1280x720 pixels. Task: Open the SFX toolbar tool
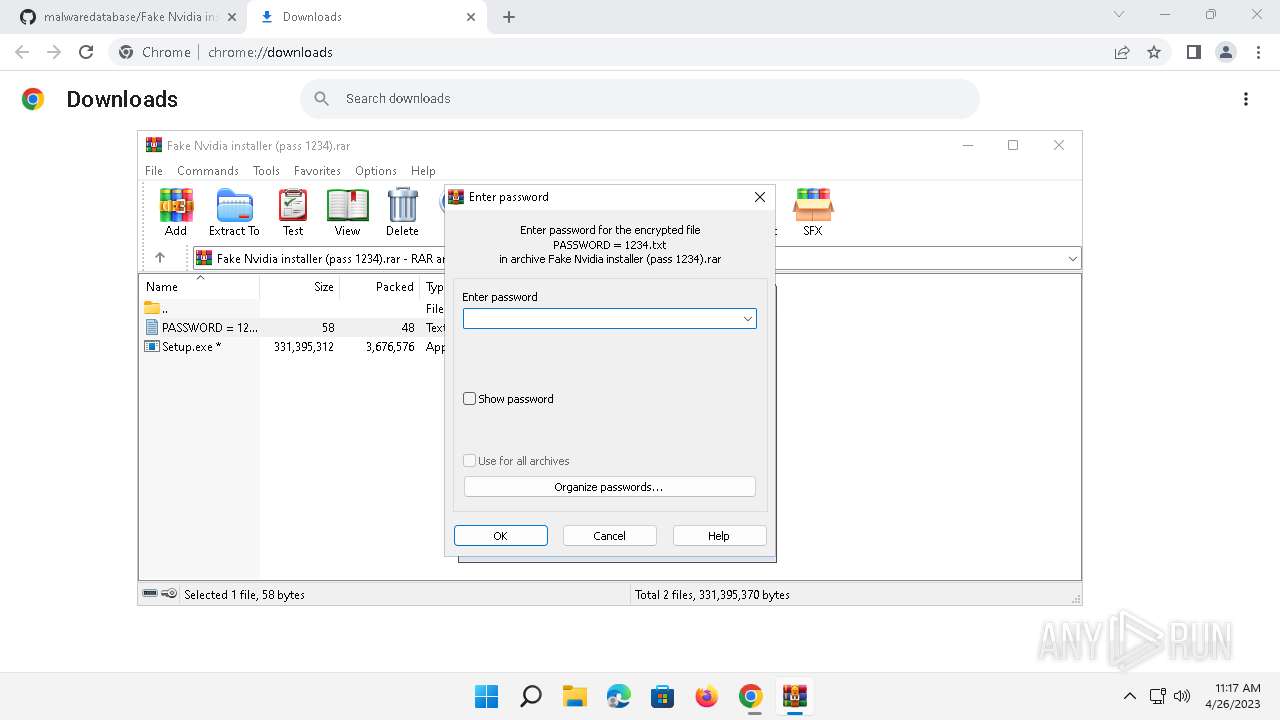813,212
